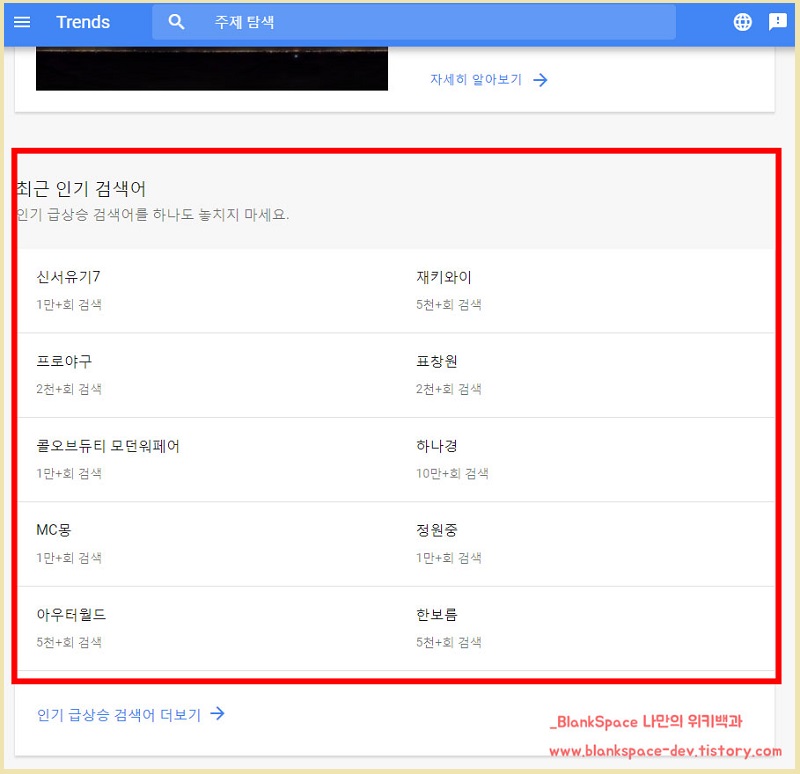This screenshot has width=800, height=774.
Task: Select trending search 표창원
Action: (436, 361)
